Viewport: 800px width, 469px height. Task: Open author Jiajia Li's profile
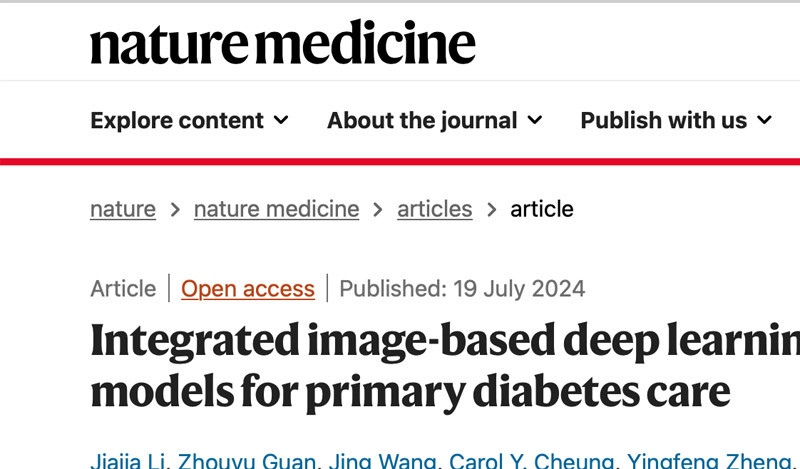point(128,461)
